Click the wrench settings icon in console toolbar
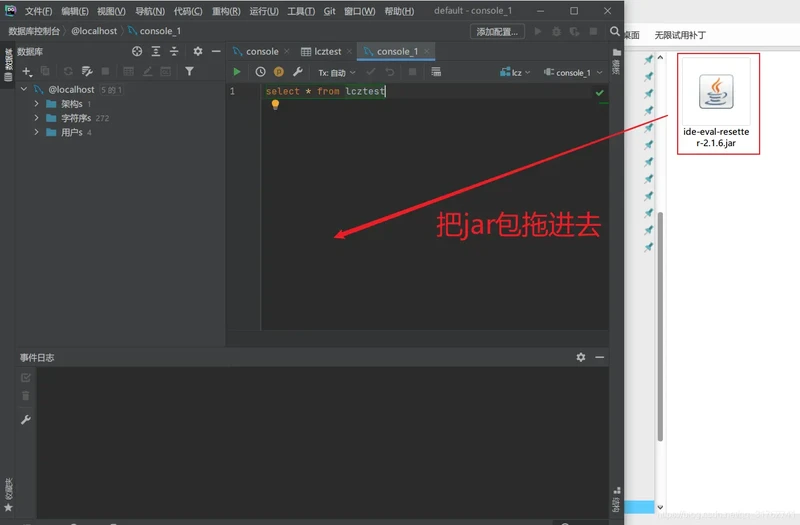800x525 pixels. point(297,72)
